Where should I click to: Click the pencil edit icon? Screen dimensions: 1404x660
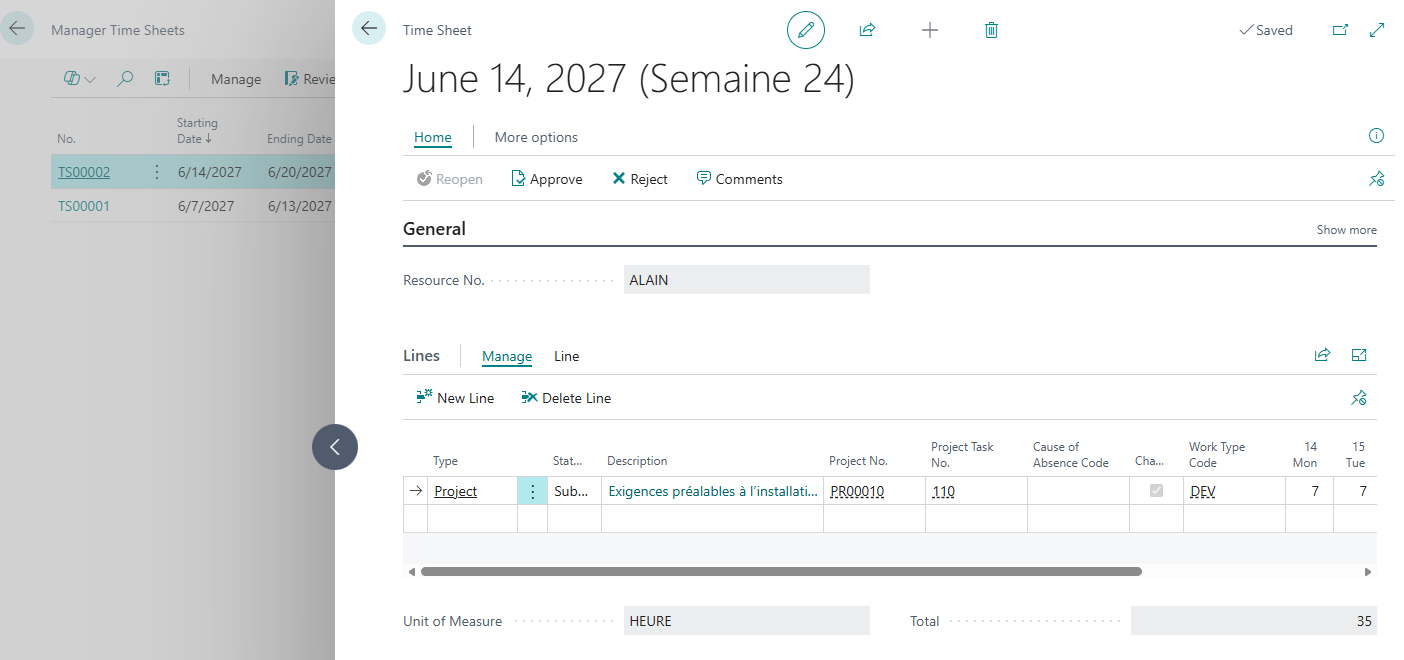806,30
